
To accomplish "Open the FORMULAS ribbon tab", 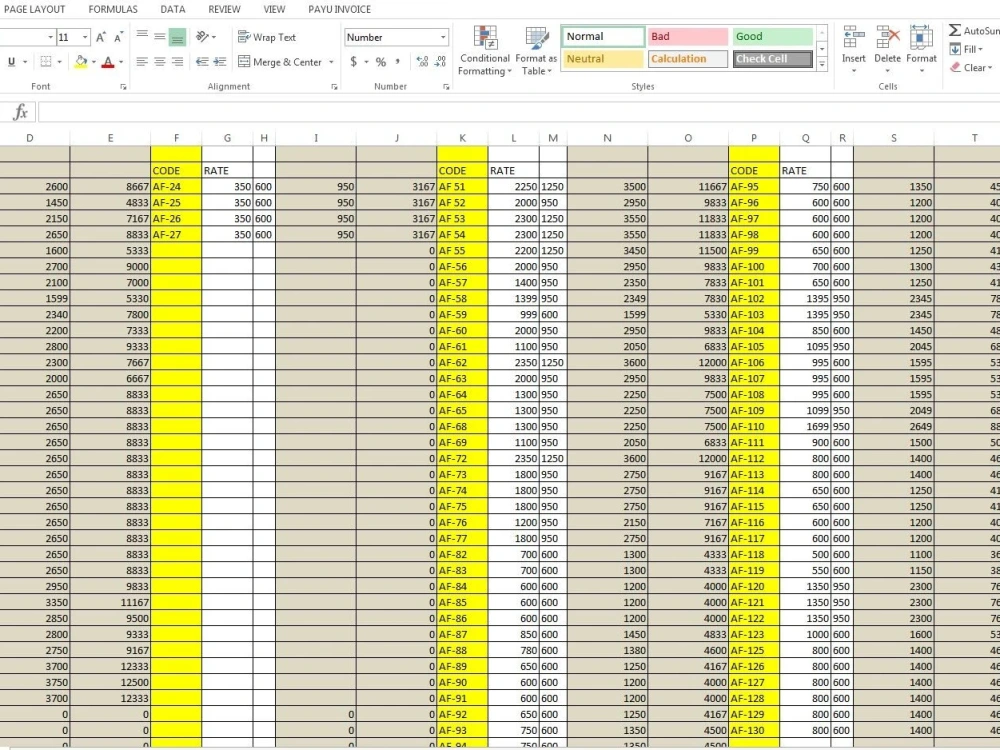I will click(112, 9).
